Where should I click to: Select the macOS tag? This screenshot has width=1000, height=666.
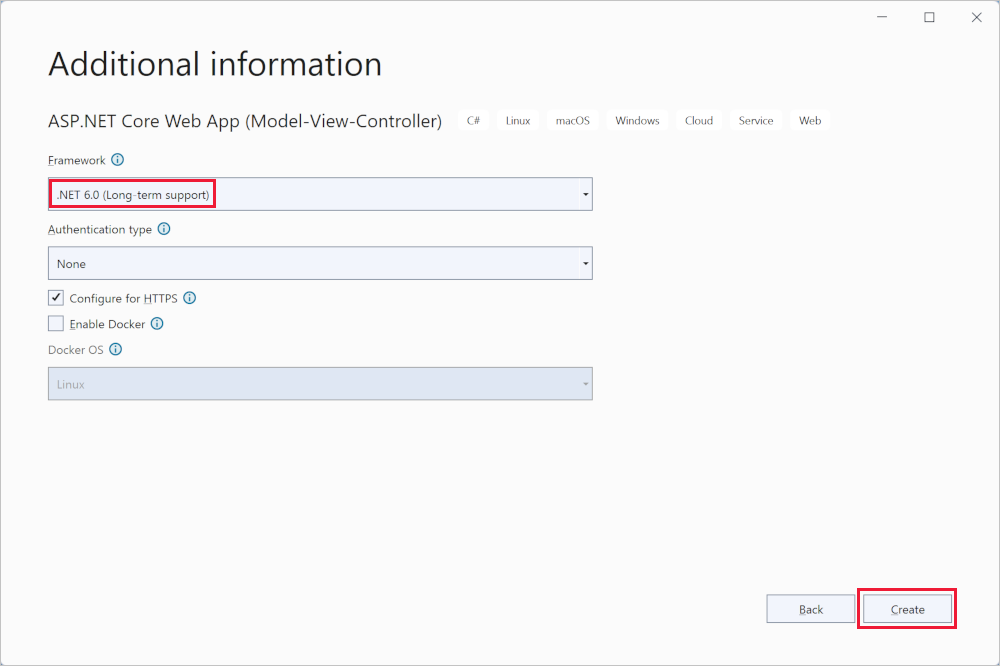coord(572,120)
